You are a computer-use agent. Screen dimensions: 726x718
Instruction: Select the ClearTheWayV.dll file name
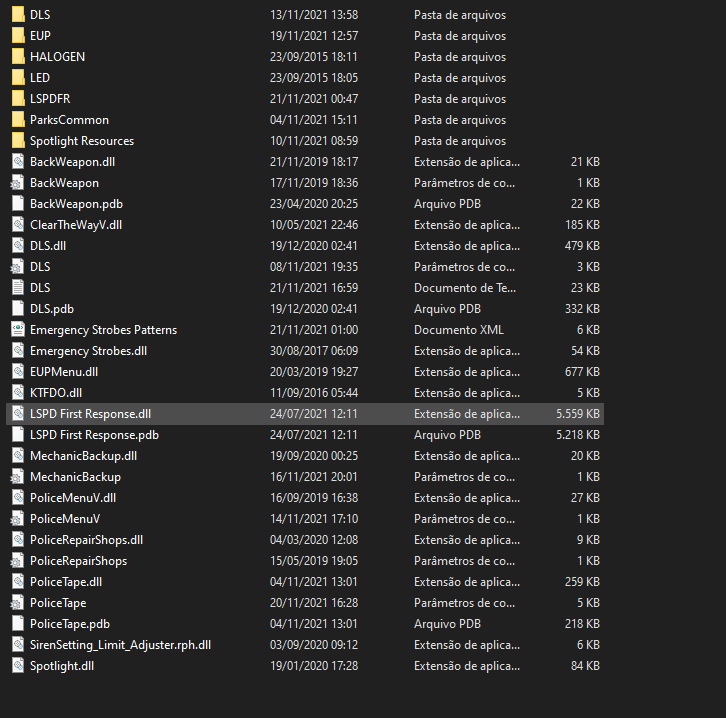(x=76, y=225)
